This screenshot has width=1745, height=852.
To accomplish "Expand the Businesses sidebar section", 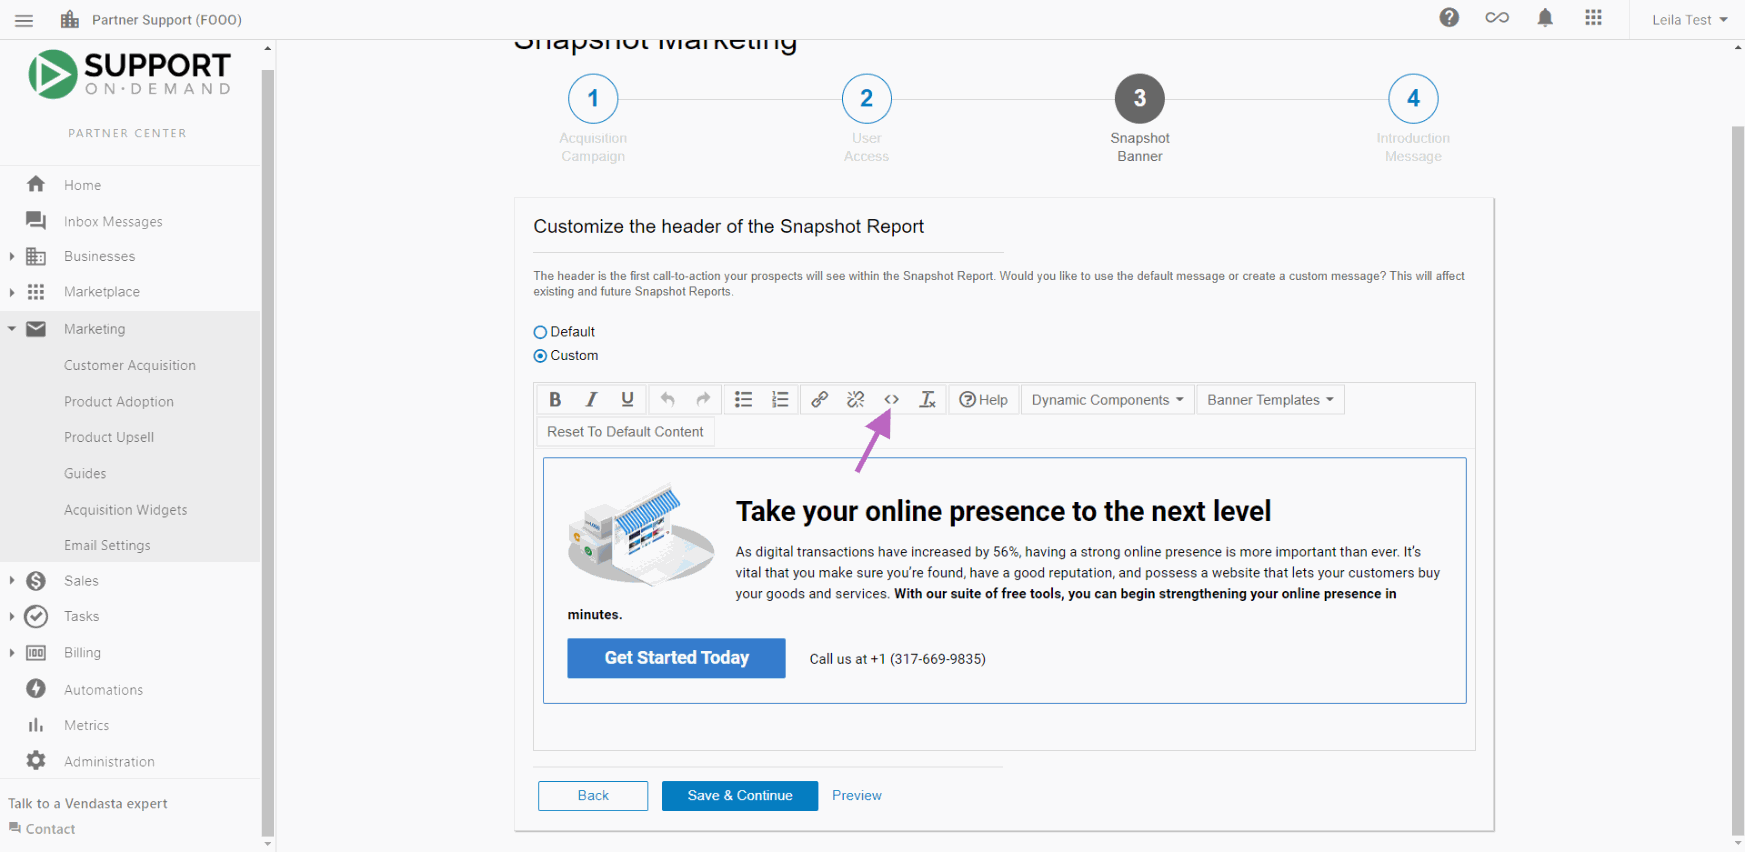I will point(12,257).
